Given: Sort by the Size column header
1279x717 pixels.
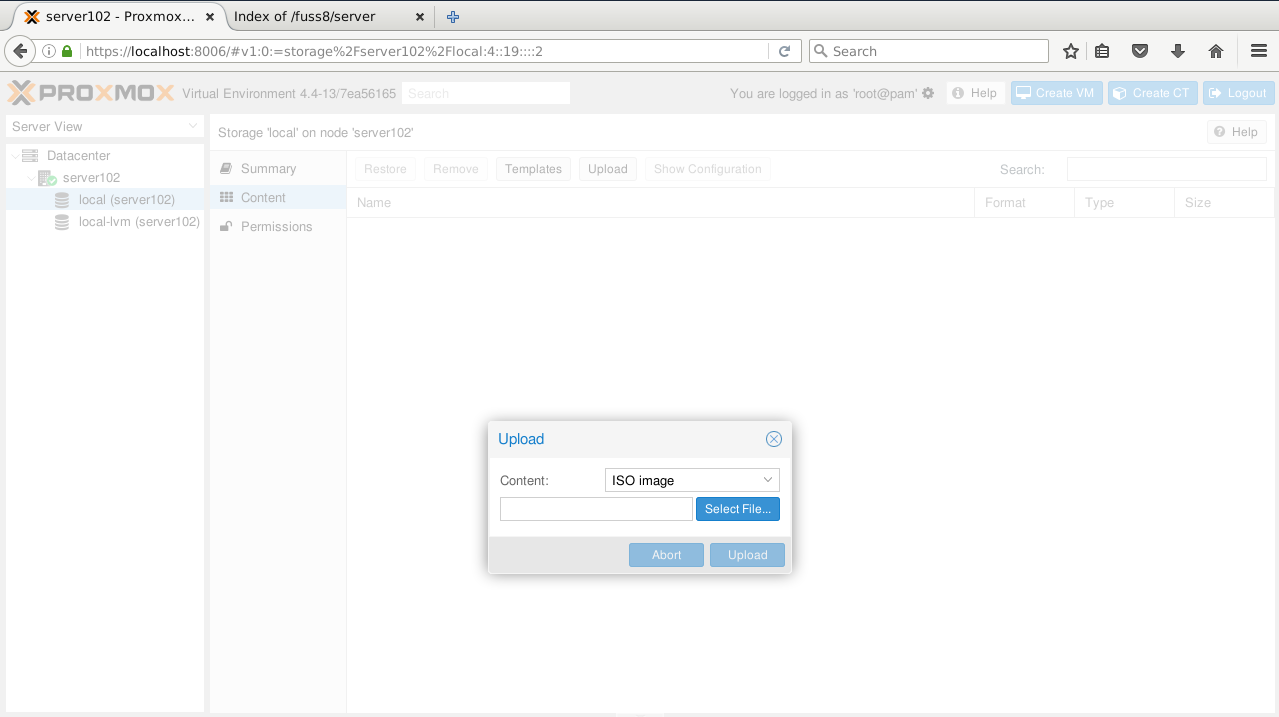Looking at the screenshot, I should click(x=1224, y=203).
